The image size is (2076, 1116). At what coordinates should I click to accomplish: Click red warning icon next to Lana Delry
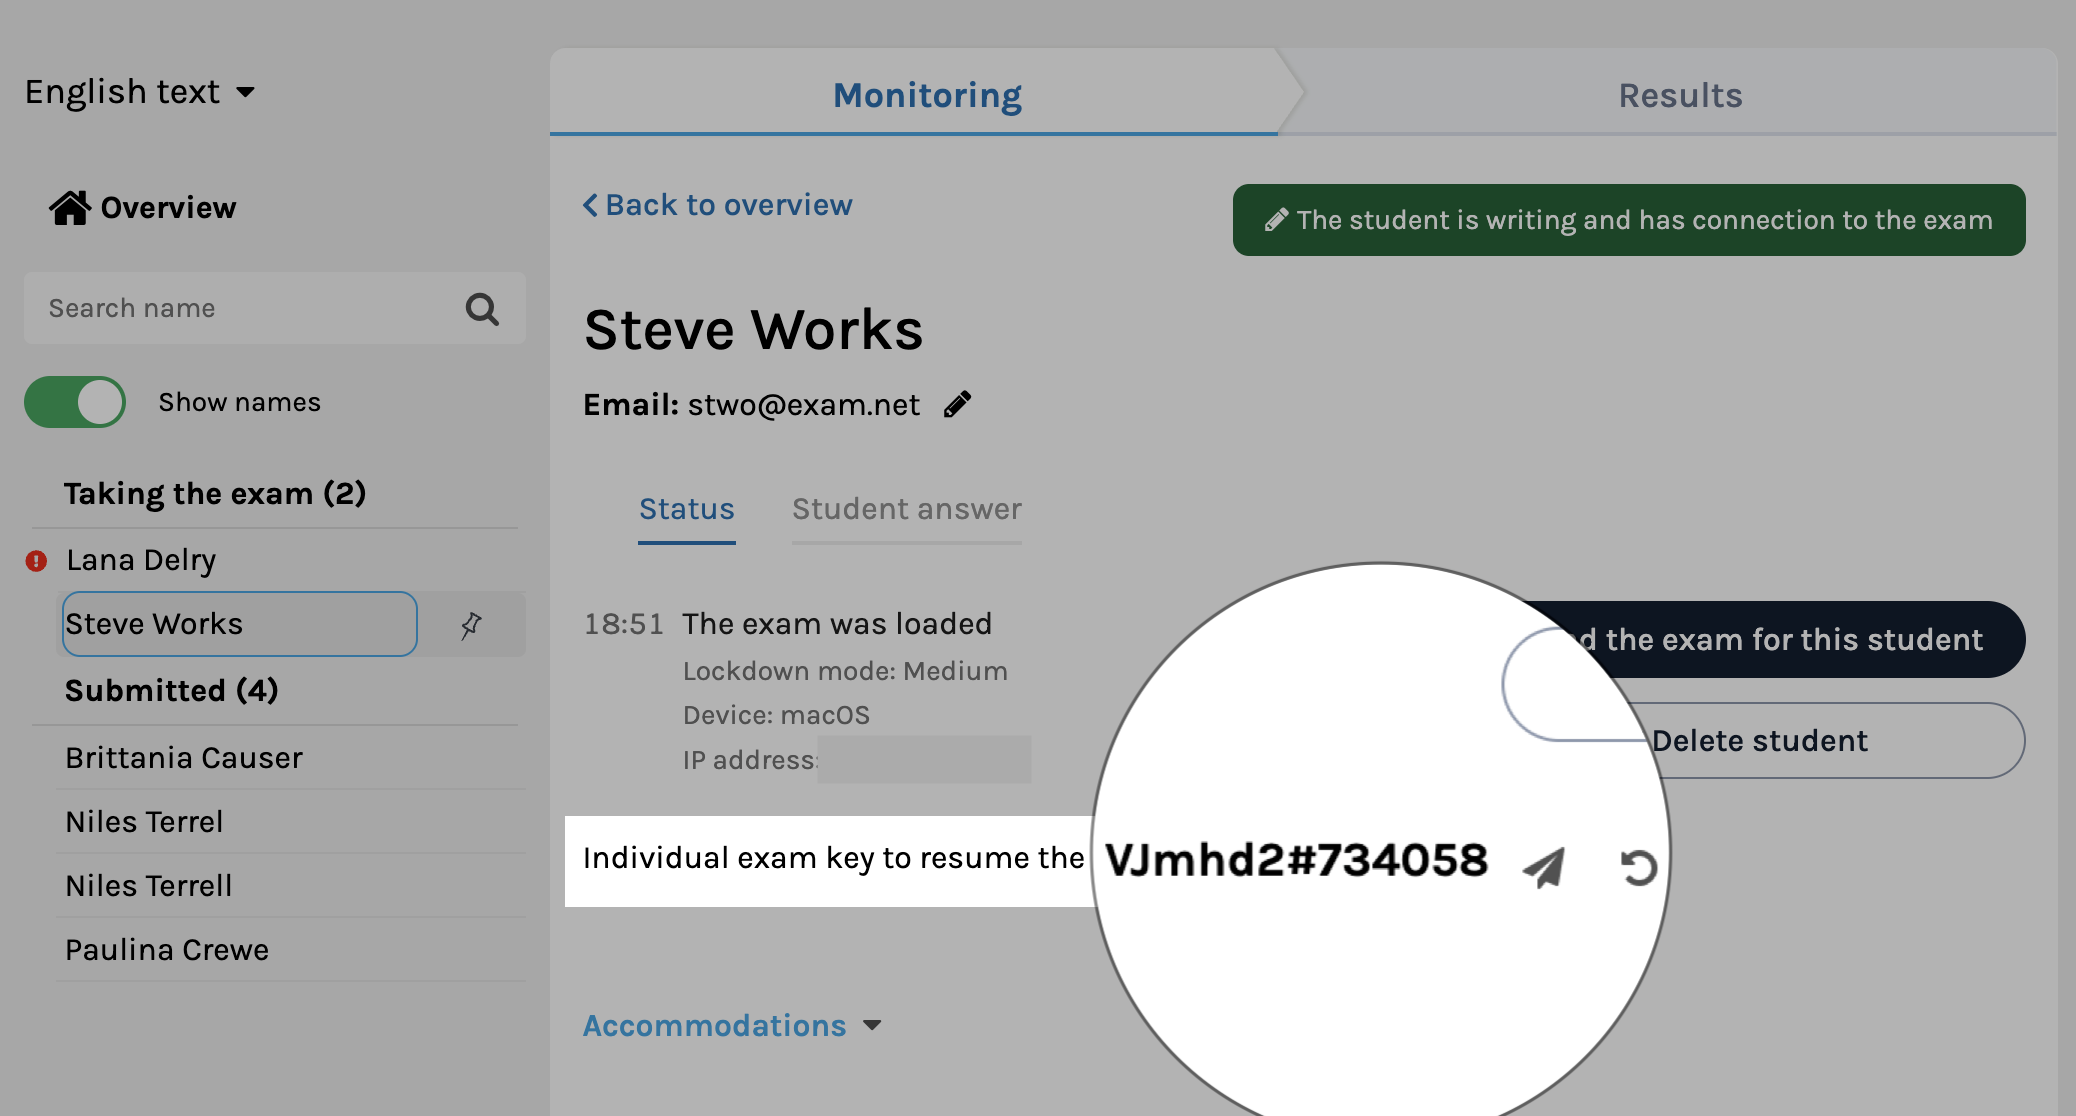point(37,561)
